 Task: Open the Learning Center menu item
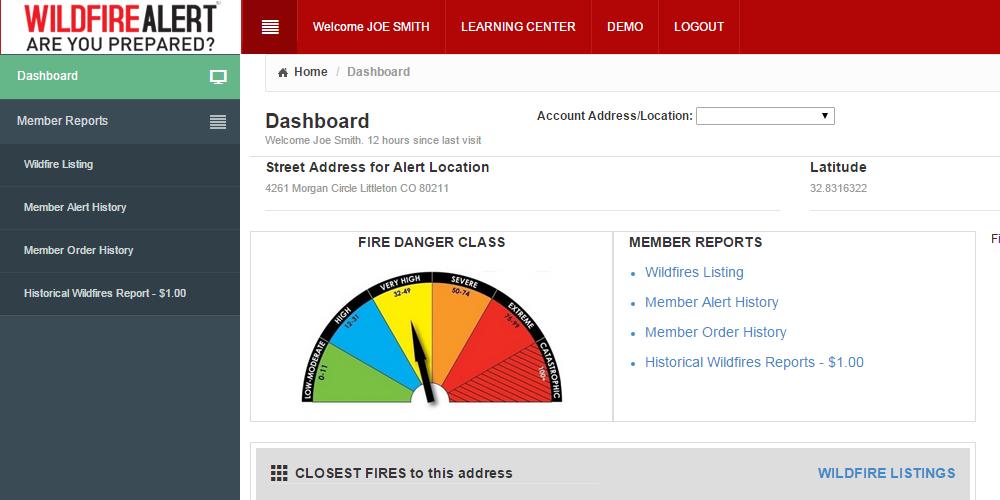(x=518, y=27)
